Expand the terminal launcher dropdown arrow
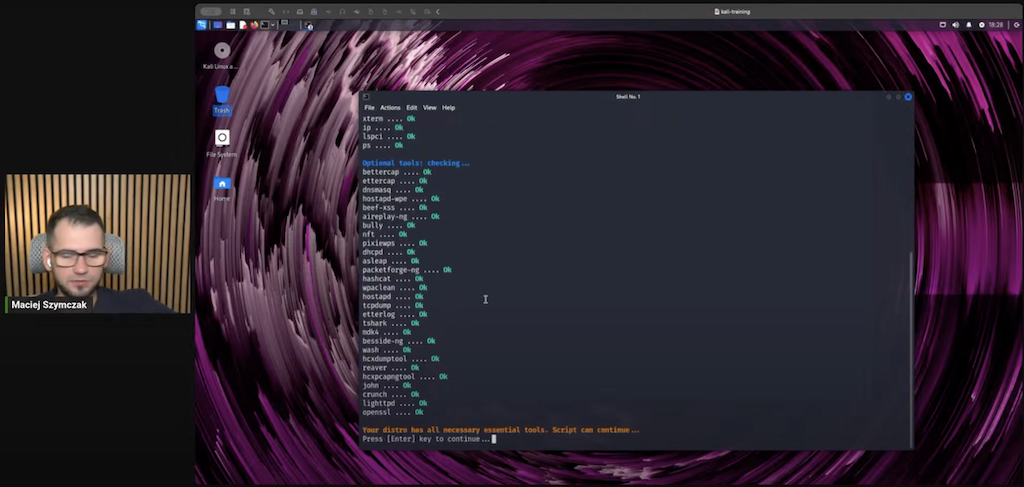Screen dimensions: 1024x487 (273, 25)
